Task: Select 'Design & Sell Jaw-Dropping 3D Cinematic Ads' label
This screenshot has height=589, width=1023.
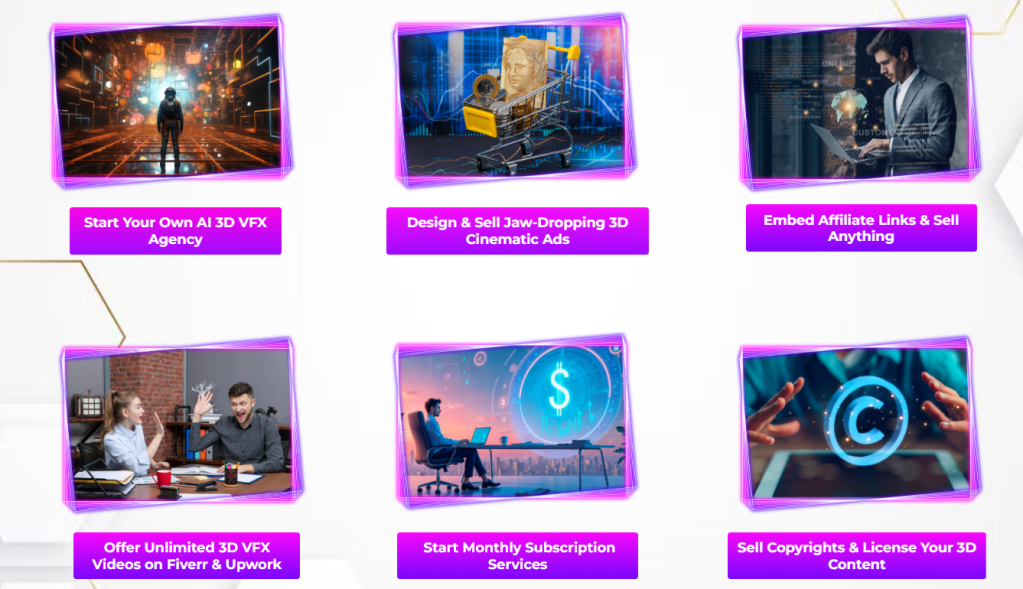Action: click(517, 231)
